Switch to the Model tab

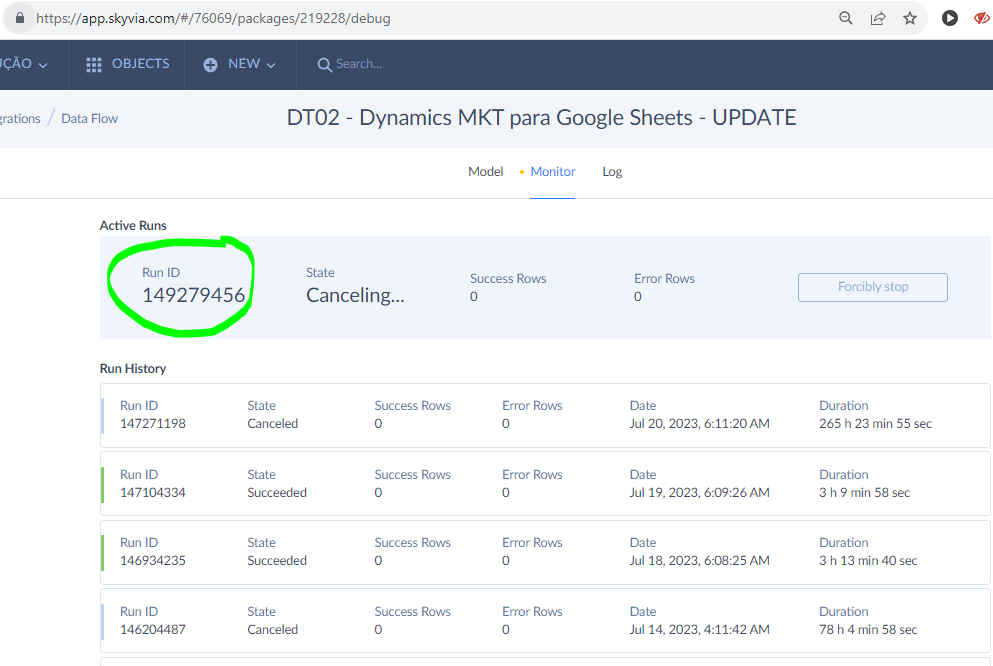click(486, 172)
